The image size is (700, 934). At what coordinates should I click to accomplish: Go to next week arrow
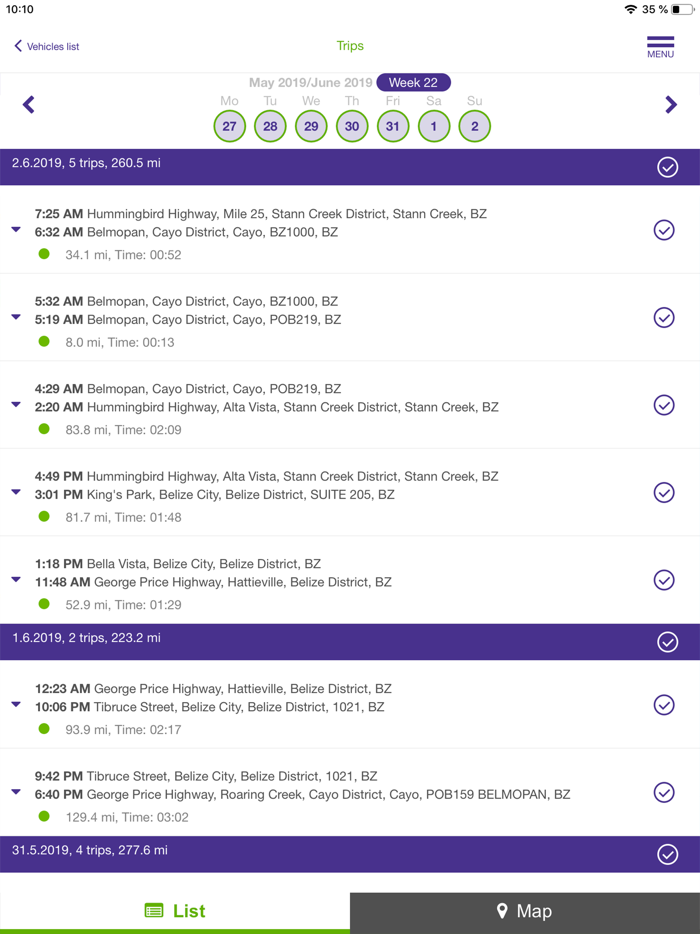[671, 104]
